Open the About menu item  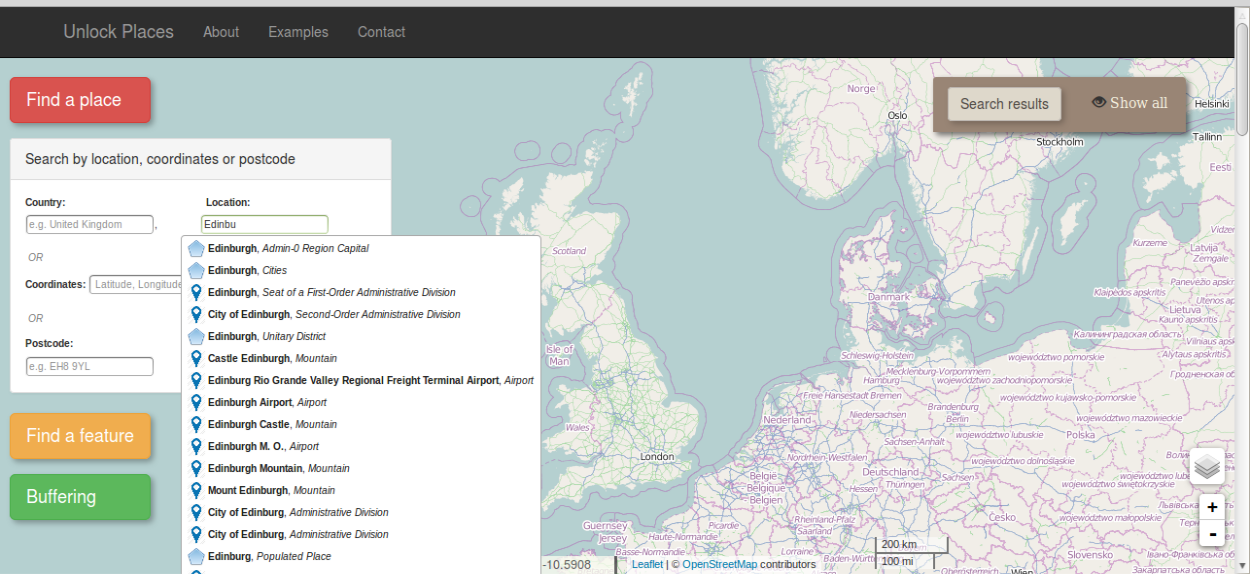click(221, 32)
